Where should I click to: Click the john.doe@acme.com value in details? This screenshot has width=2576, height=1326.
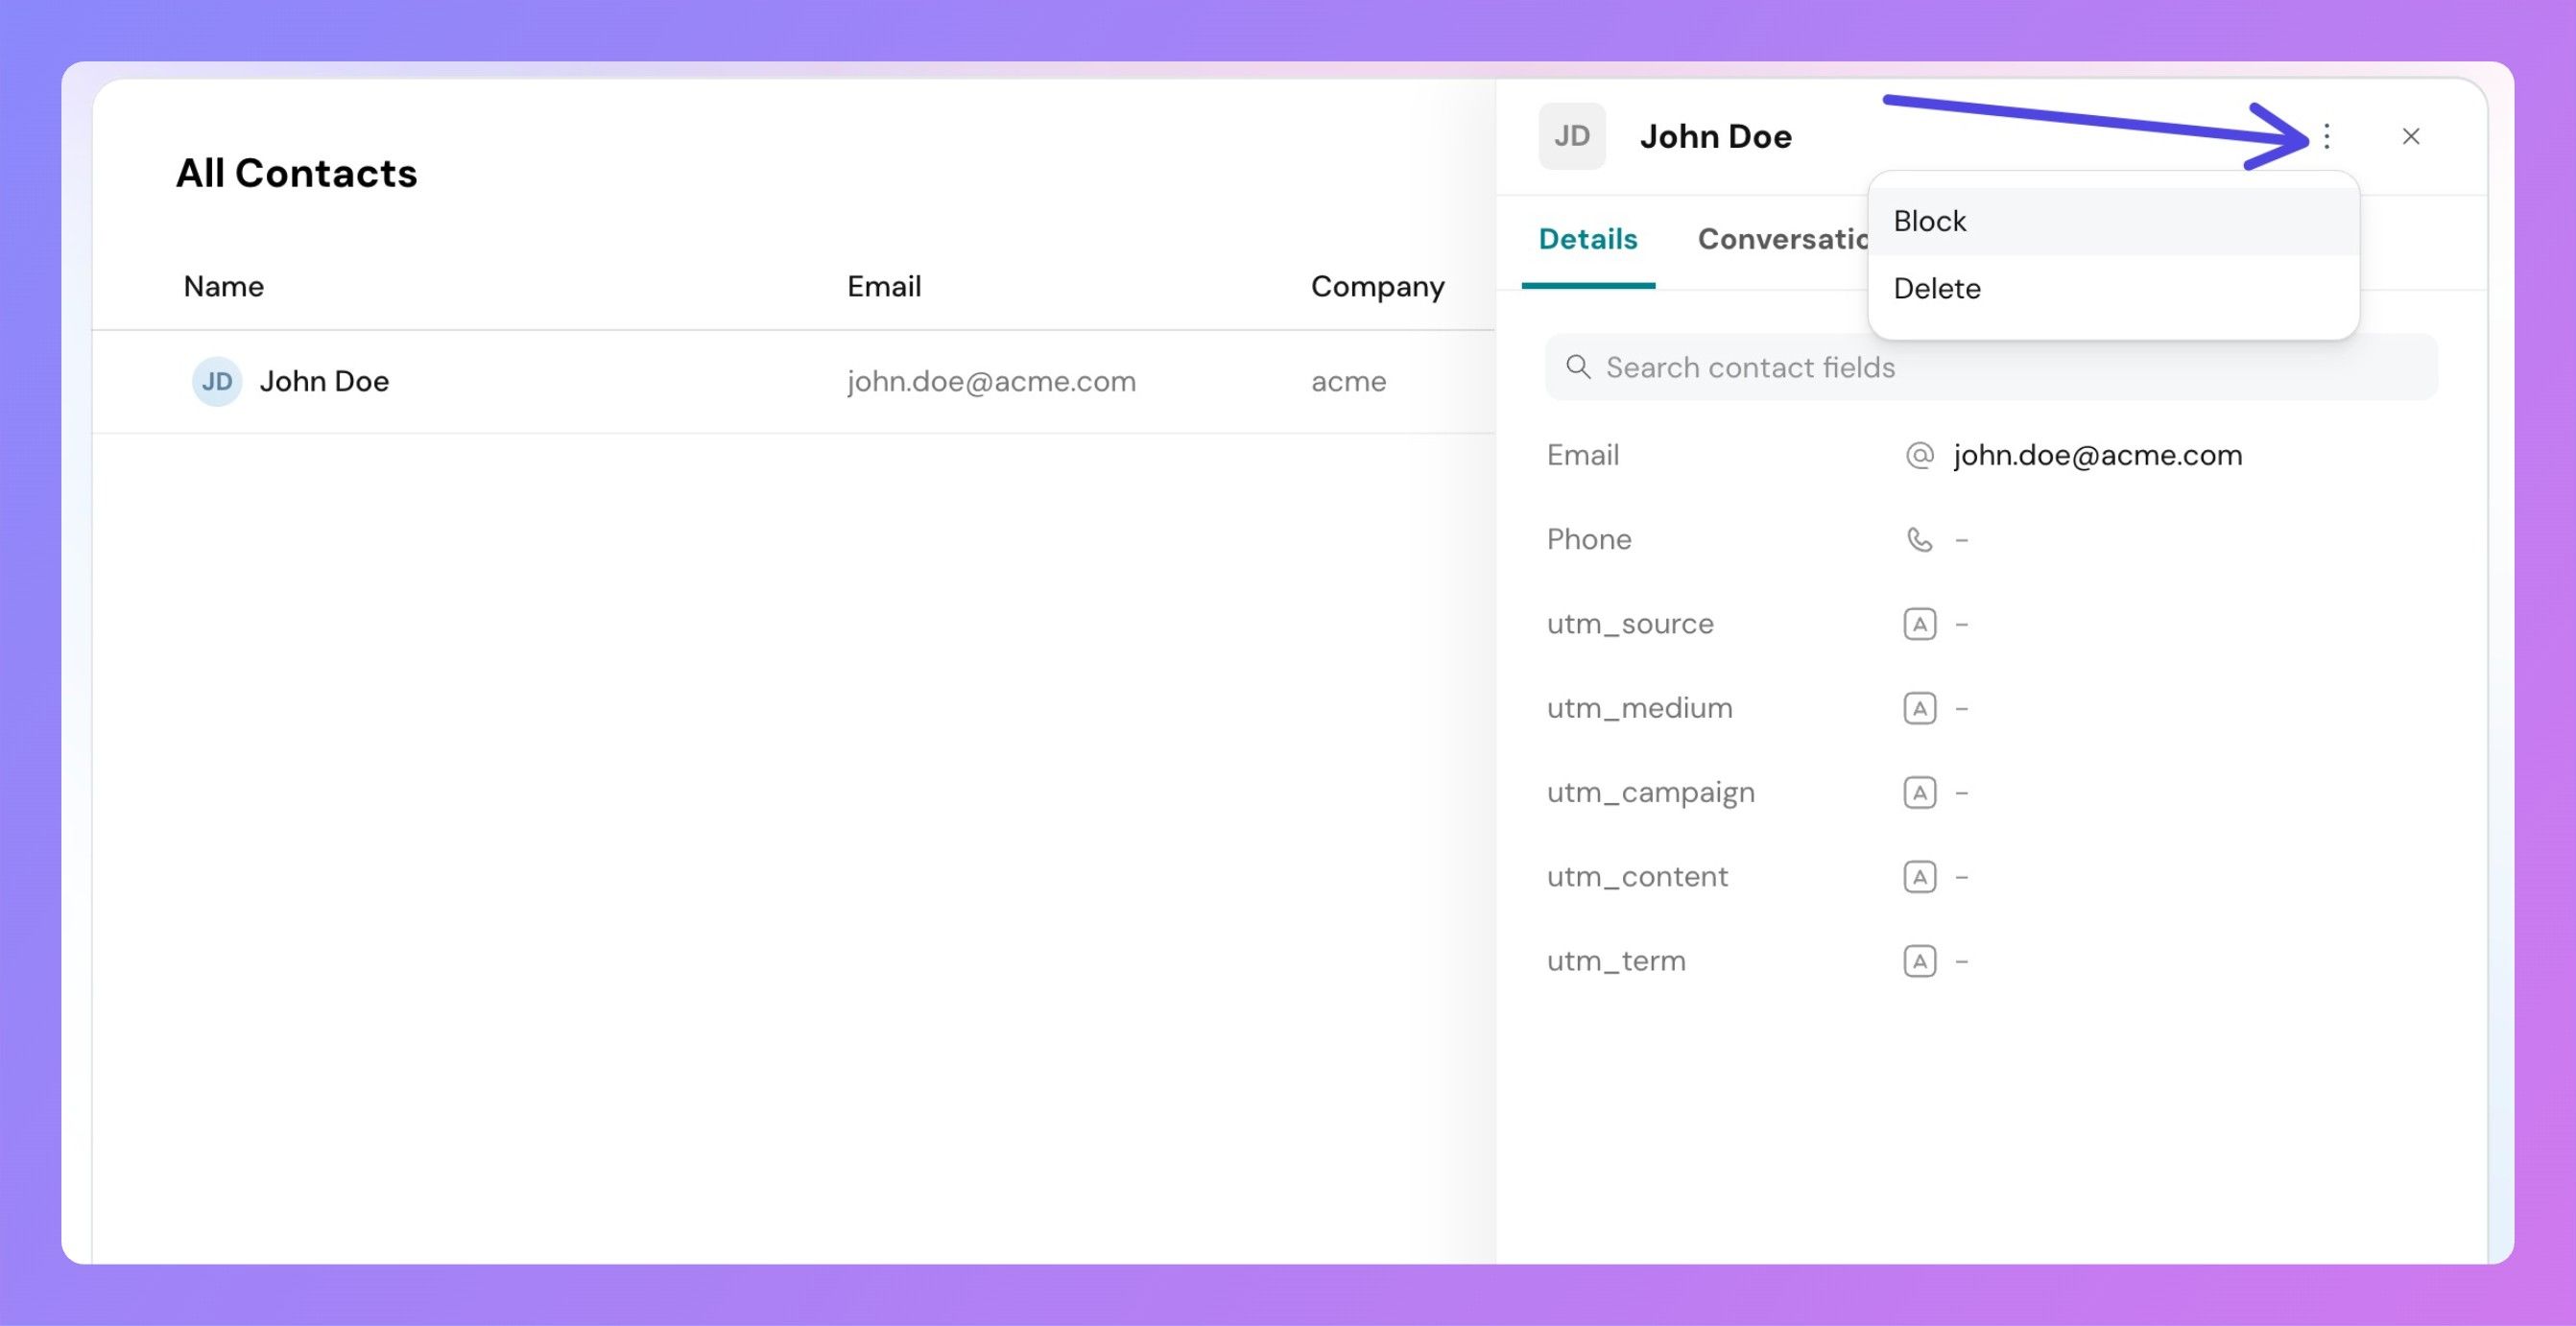(x=2097, y=455)
